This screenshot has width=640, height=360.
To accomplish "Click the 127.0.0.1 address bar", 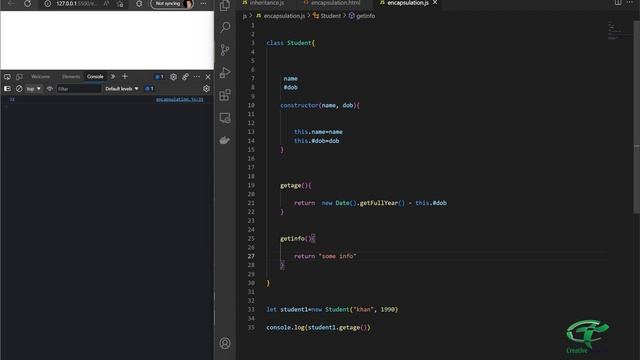I will tap(76, 4).
